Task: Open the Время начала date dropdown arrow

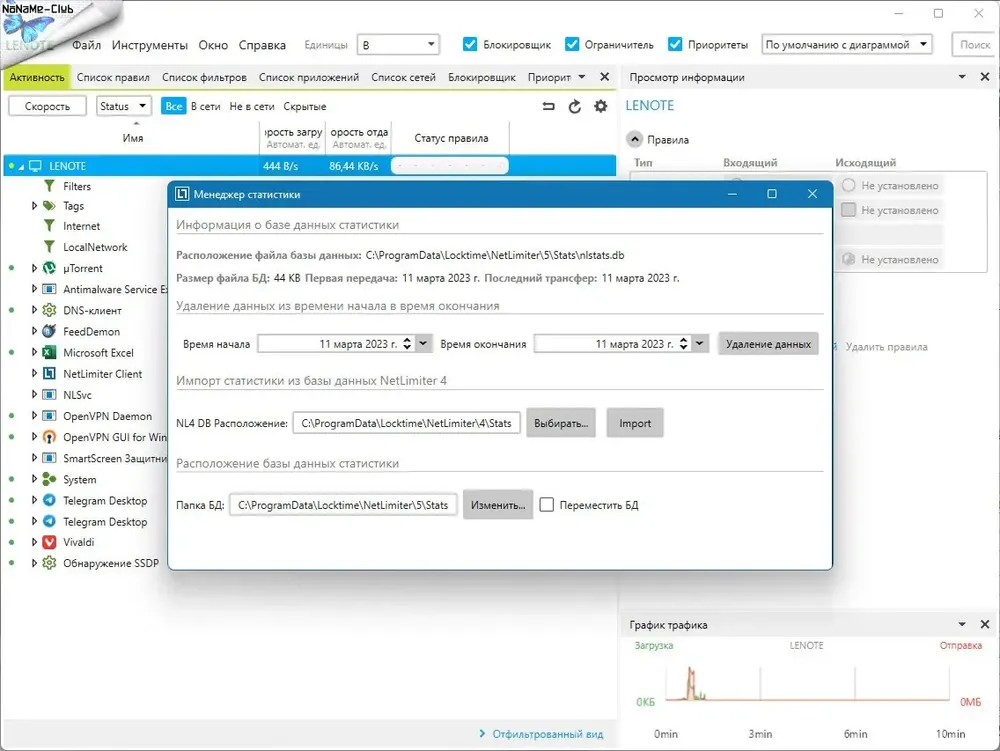Action: (423, 344)
